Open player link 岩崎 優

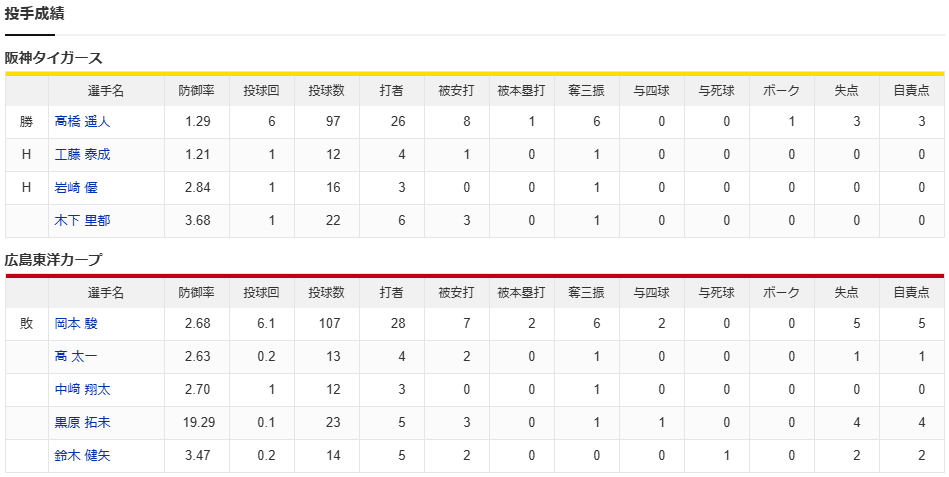tap(76, 188)
